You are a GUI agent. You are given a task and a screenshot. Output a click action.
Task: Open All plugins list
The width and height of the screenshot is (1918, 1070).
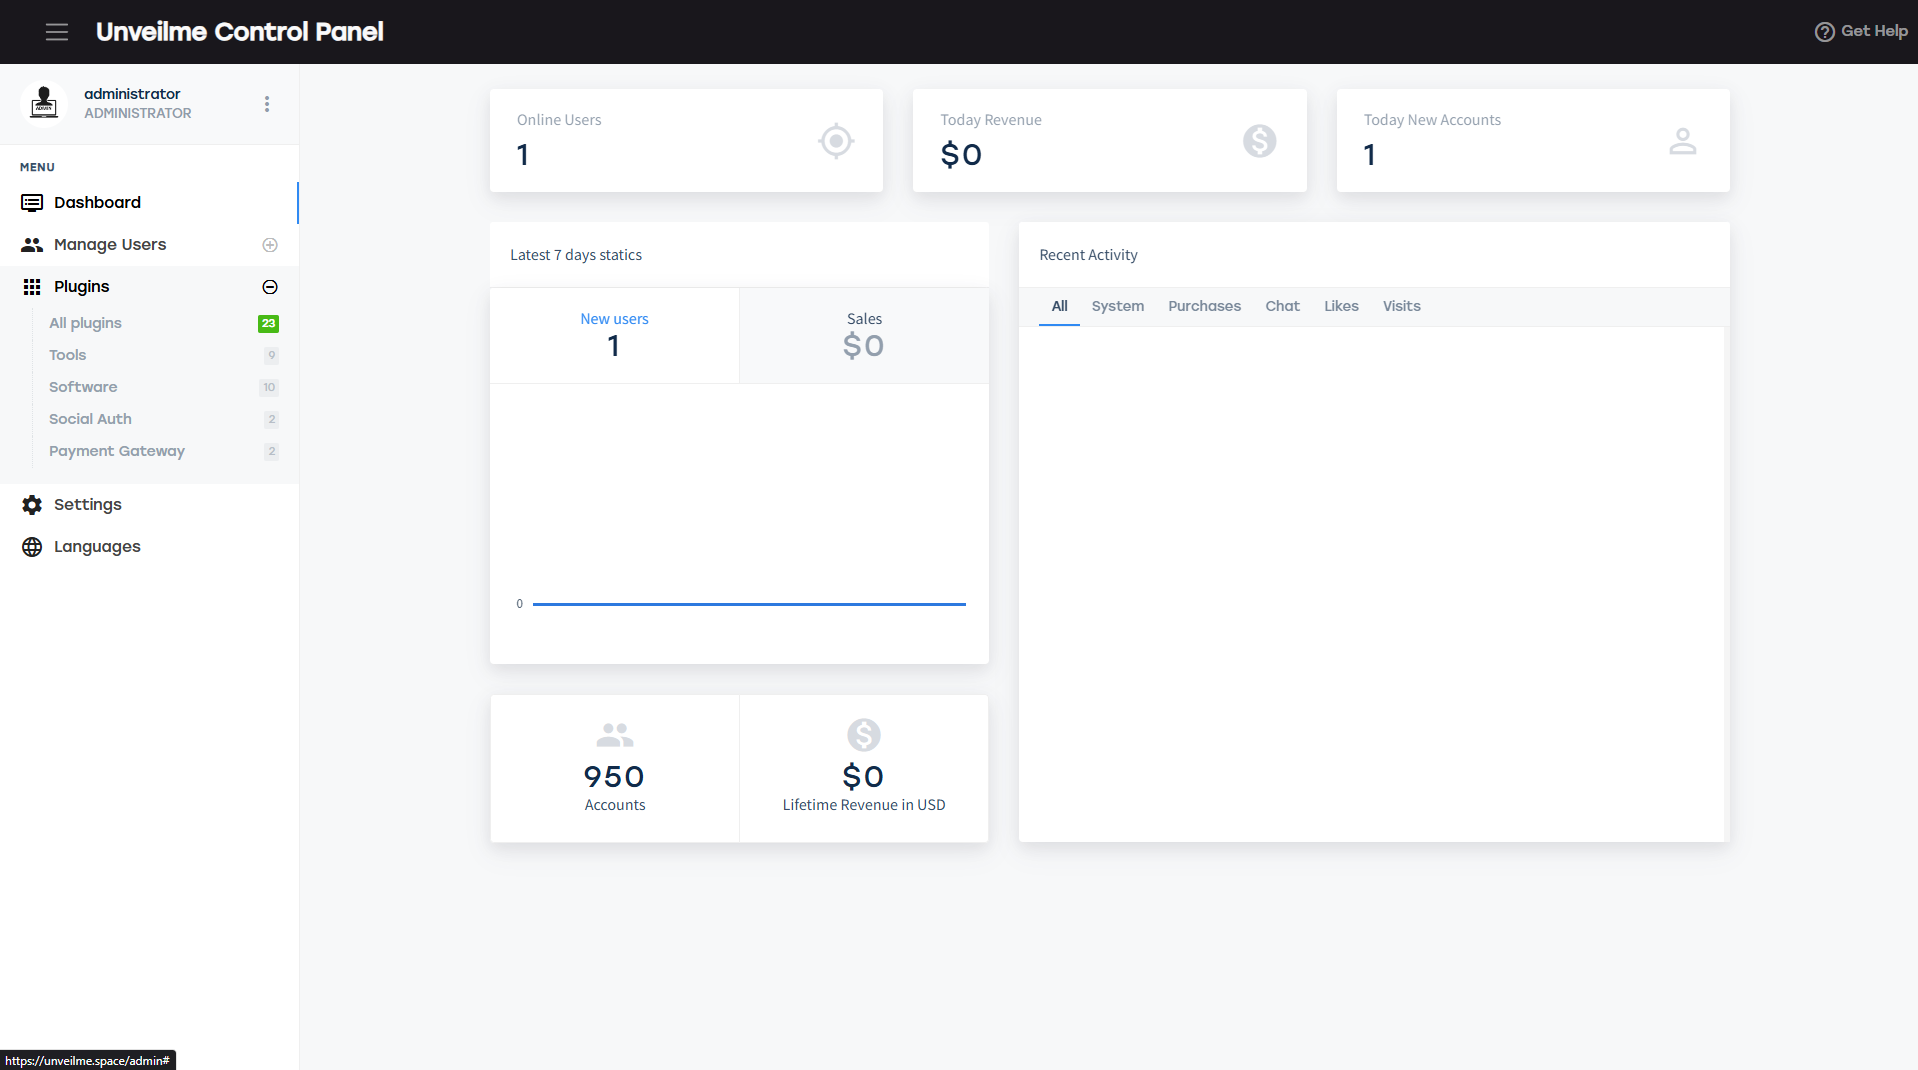(85, 323)
